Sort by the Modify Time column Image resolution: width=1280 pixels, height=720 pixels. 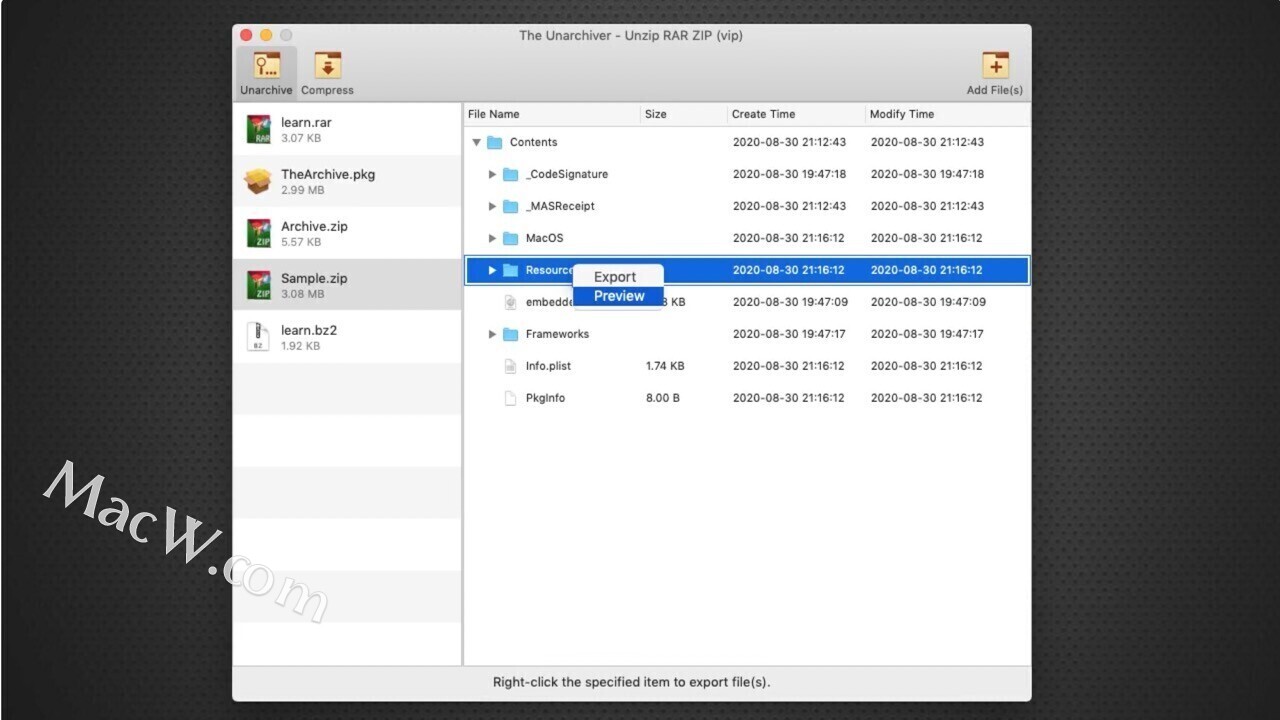[x=947, y=114]
